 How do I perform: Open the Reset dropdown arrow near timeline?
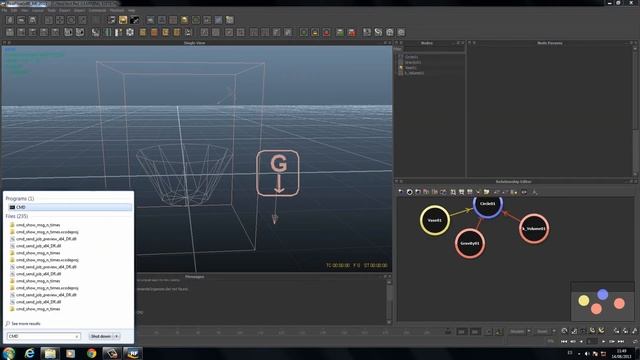[554, 331]
